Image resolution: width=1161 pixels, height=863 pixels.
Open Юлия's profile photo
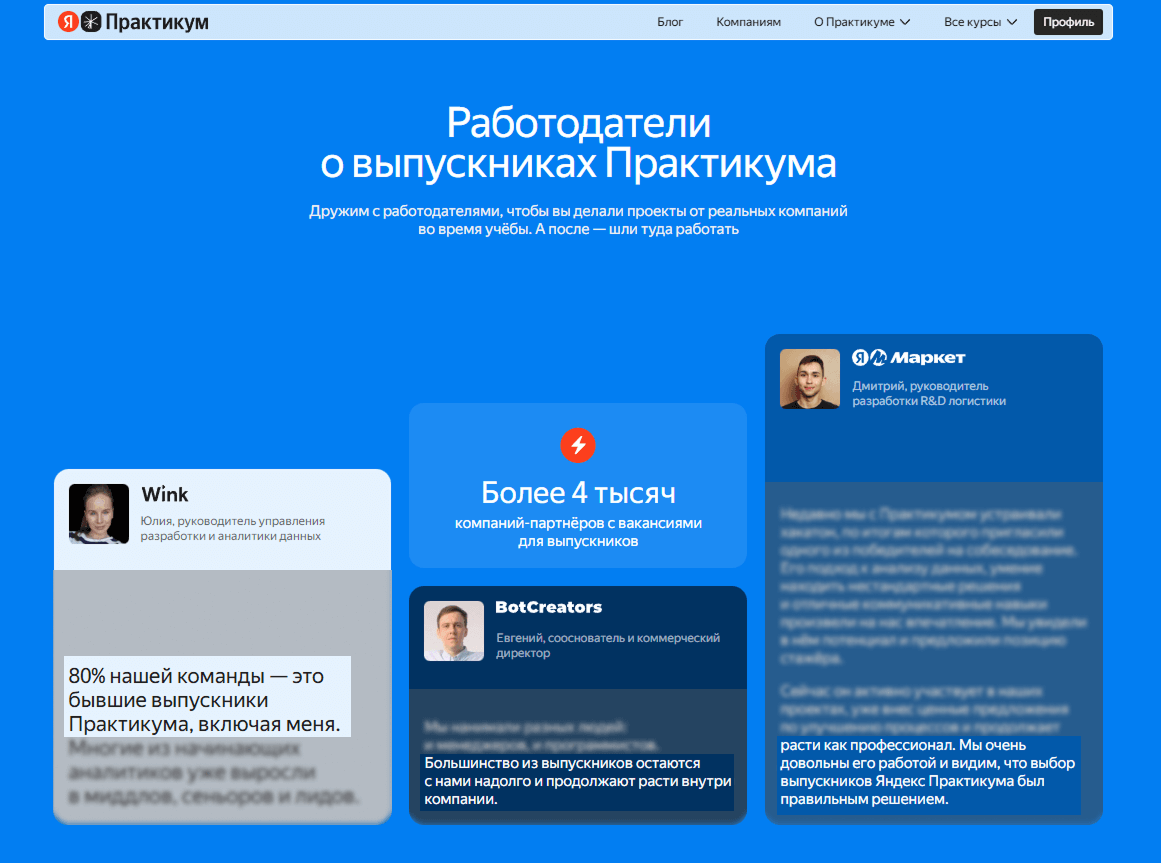pos(99,514)
